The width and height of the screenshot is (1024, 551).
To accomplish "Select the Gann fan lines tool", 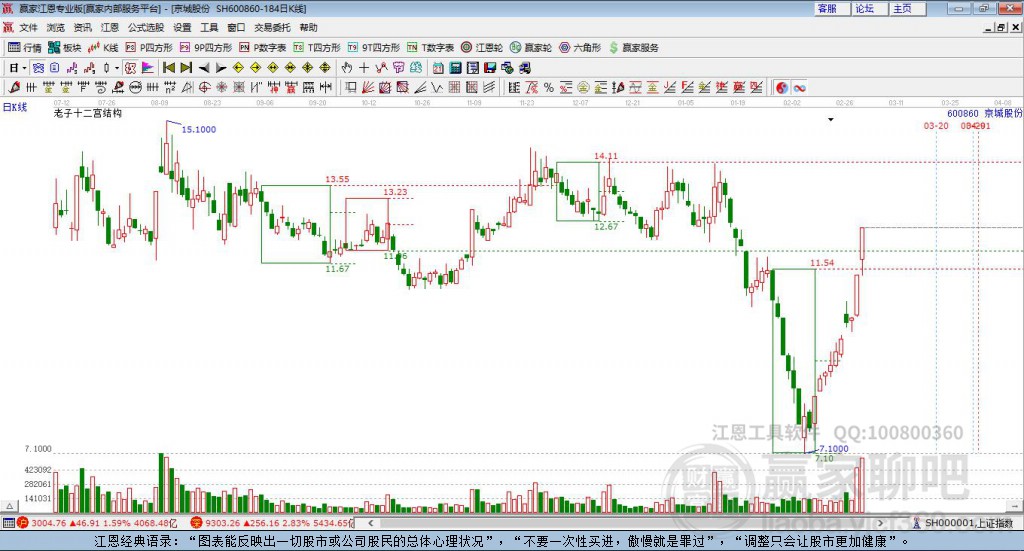I will (368, 87).
